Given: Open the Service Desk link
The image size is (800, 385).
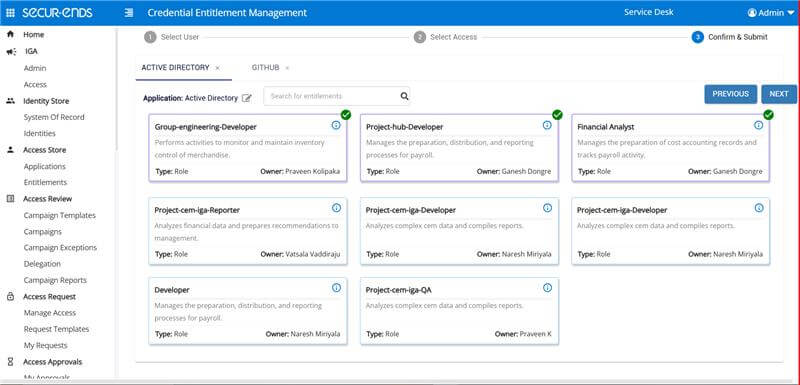Looking at the screenshot, I should (x=648, y=12).
